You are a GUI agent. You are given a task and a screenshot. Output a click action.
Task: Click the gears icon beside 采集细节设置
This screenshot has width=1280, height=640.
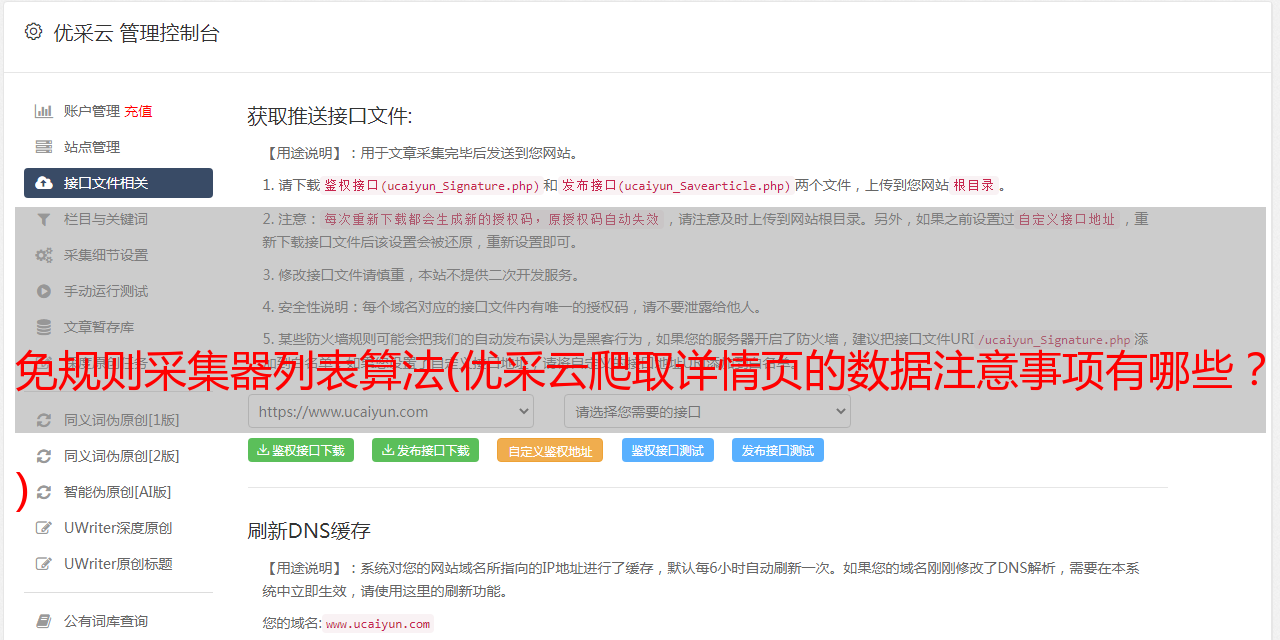pos(44,255)
